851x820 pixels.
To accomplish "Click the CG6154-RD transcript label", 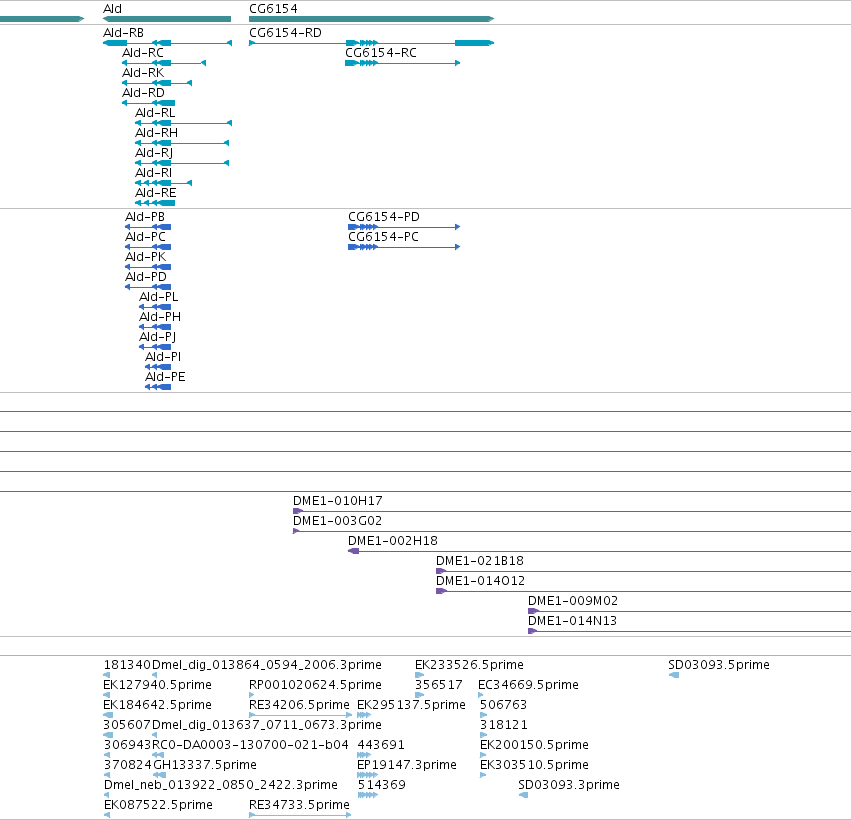I will click(x=285, y=33).
